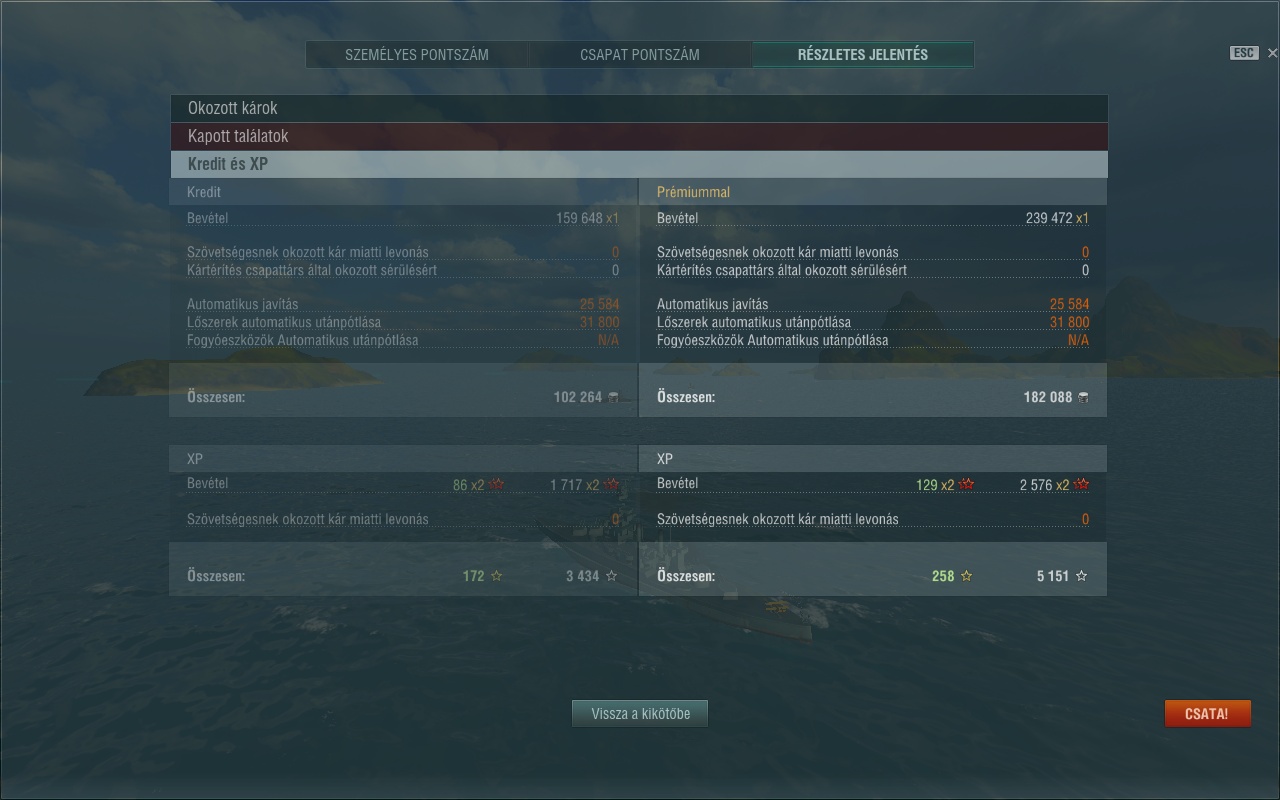The width and height of the screenshot is (1280, 800).
Task: Click the ESC key button
Action: (x=1243, y=53)
